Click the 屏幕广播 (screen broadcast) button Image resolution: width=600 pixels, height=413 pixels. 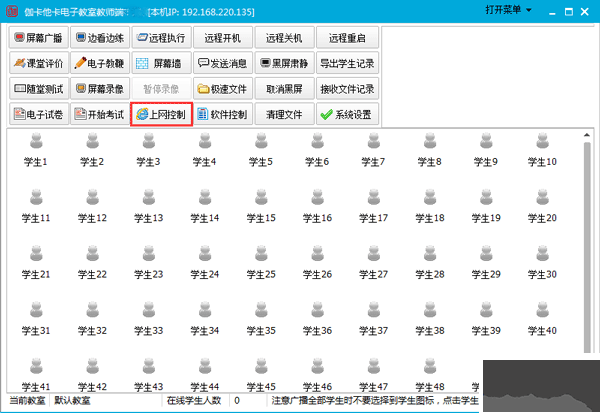pyautogui.click(x=39, y=37)
